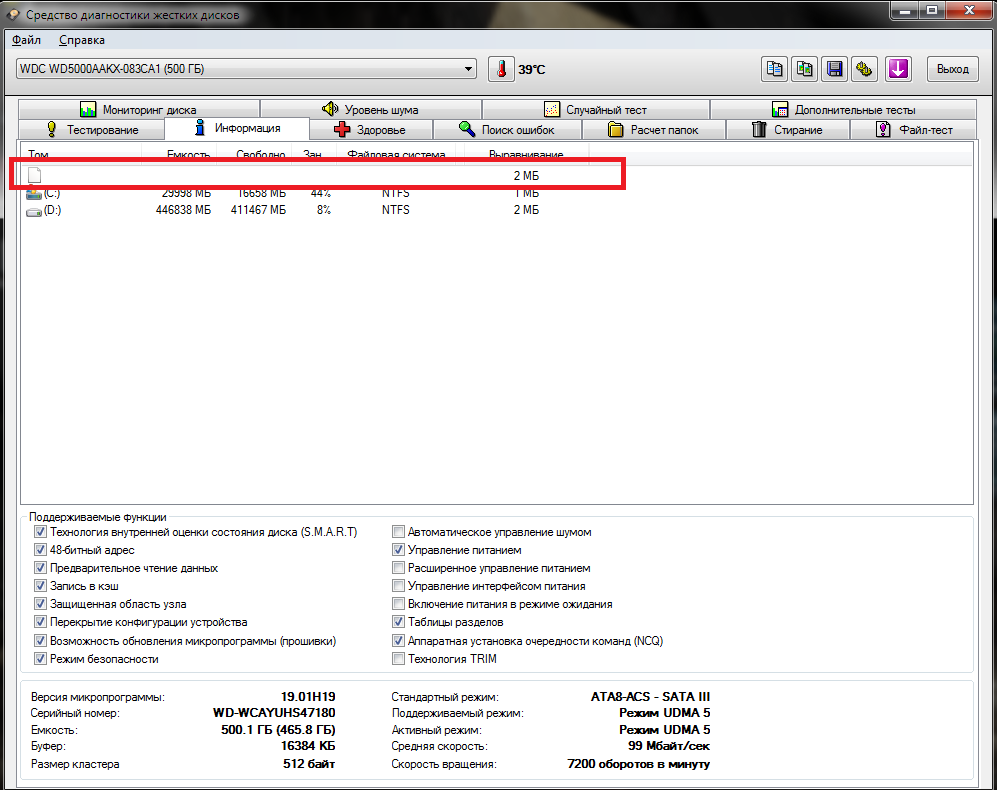This screenshot has width=997, height=790.
Task: Click the Выход button
Action: 952,69
